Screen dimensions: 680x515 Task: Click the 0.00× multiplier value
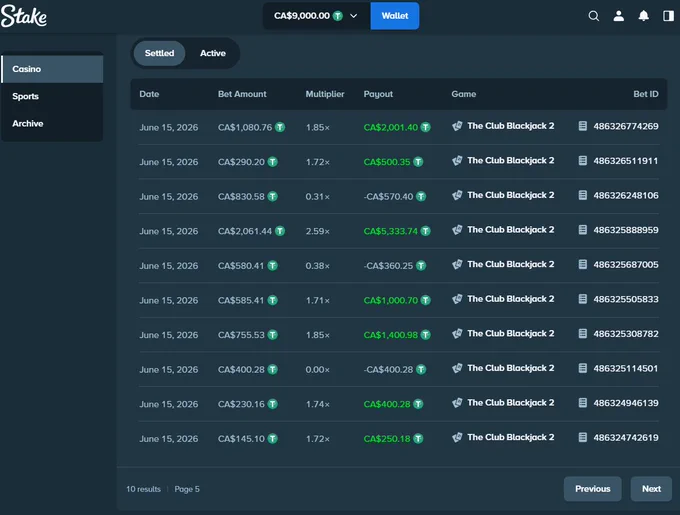[x=317, y=370]
